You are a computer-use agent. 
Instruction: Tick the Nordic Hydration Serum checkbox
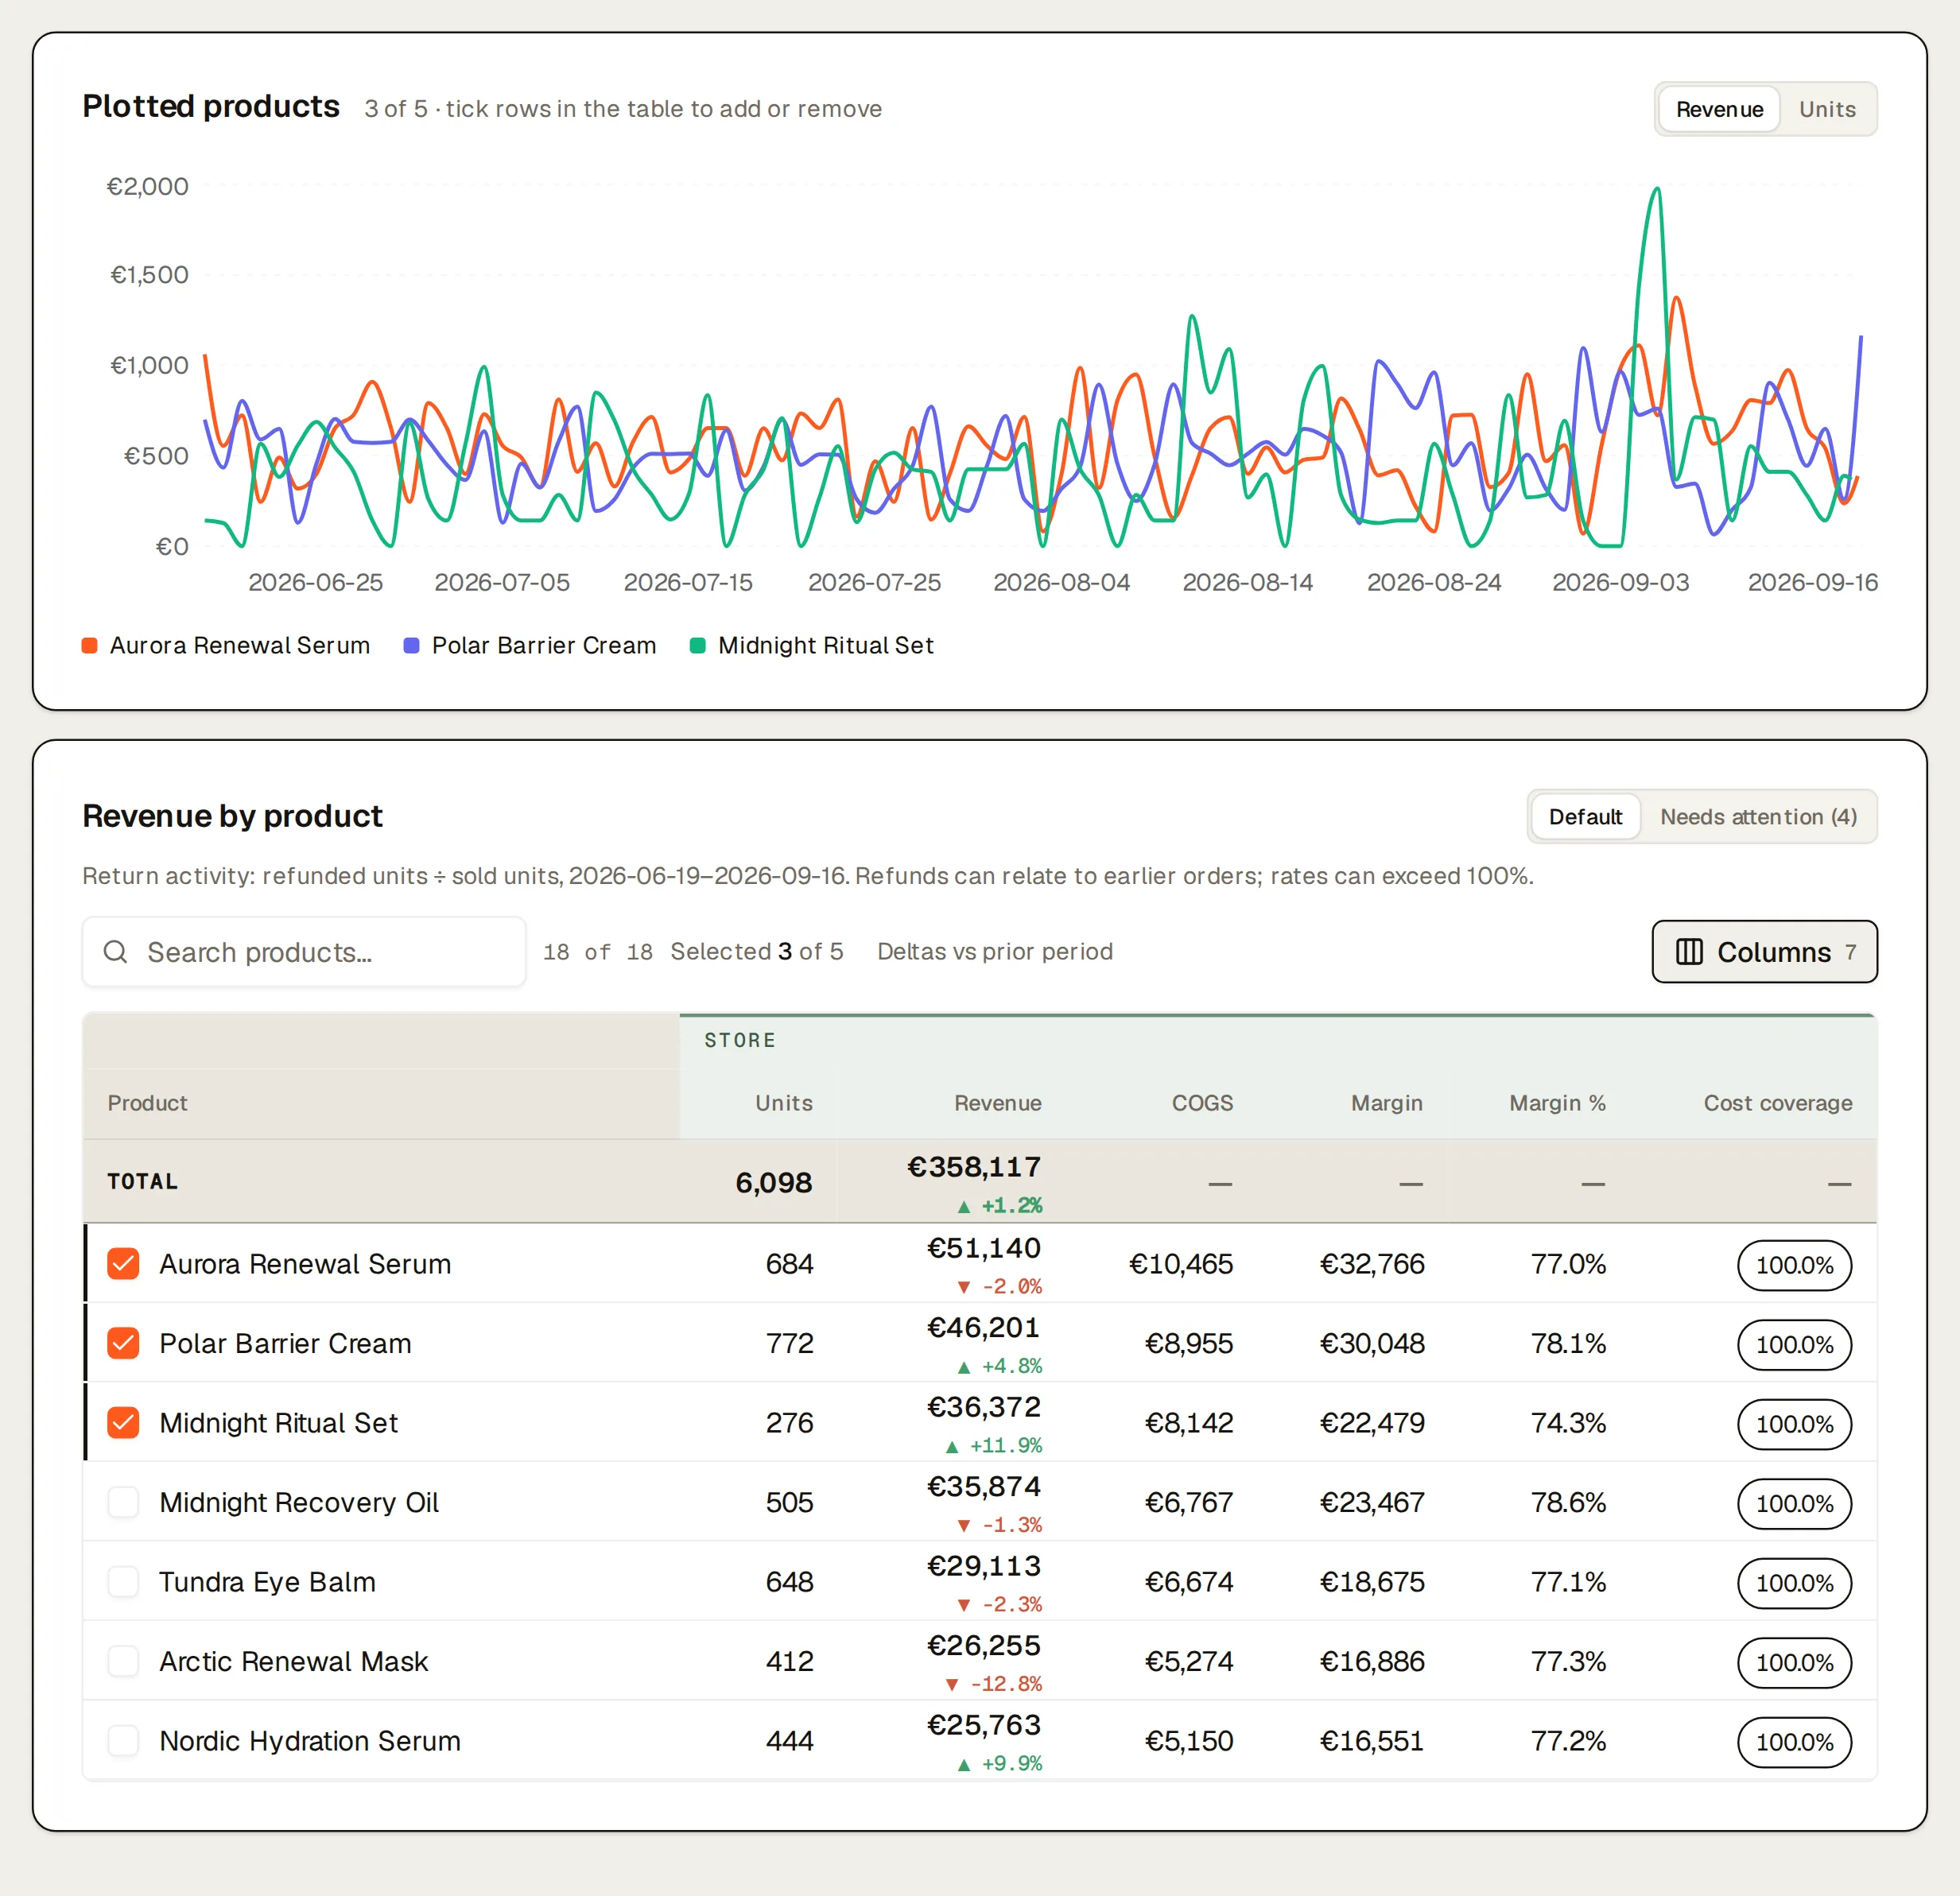coord(123,1741)
